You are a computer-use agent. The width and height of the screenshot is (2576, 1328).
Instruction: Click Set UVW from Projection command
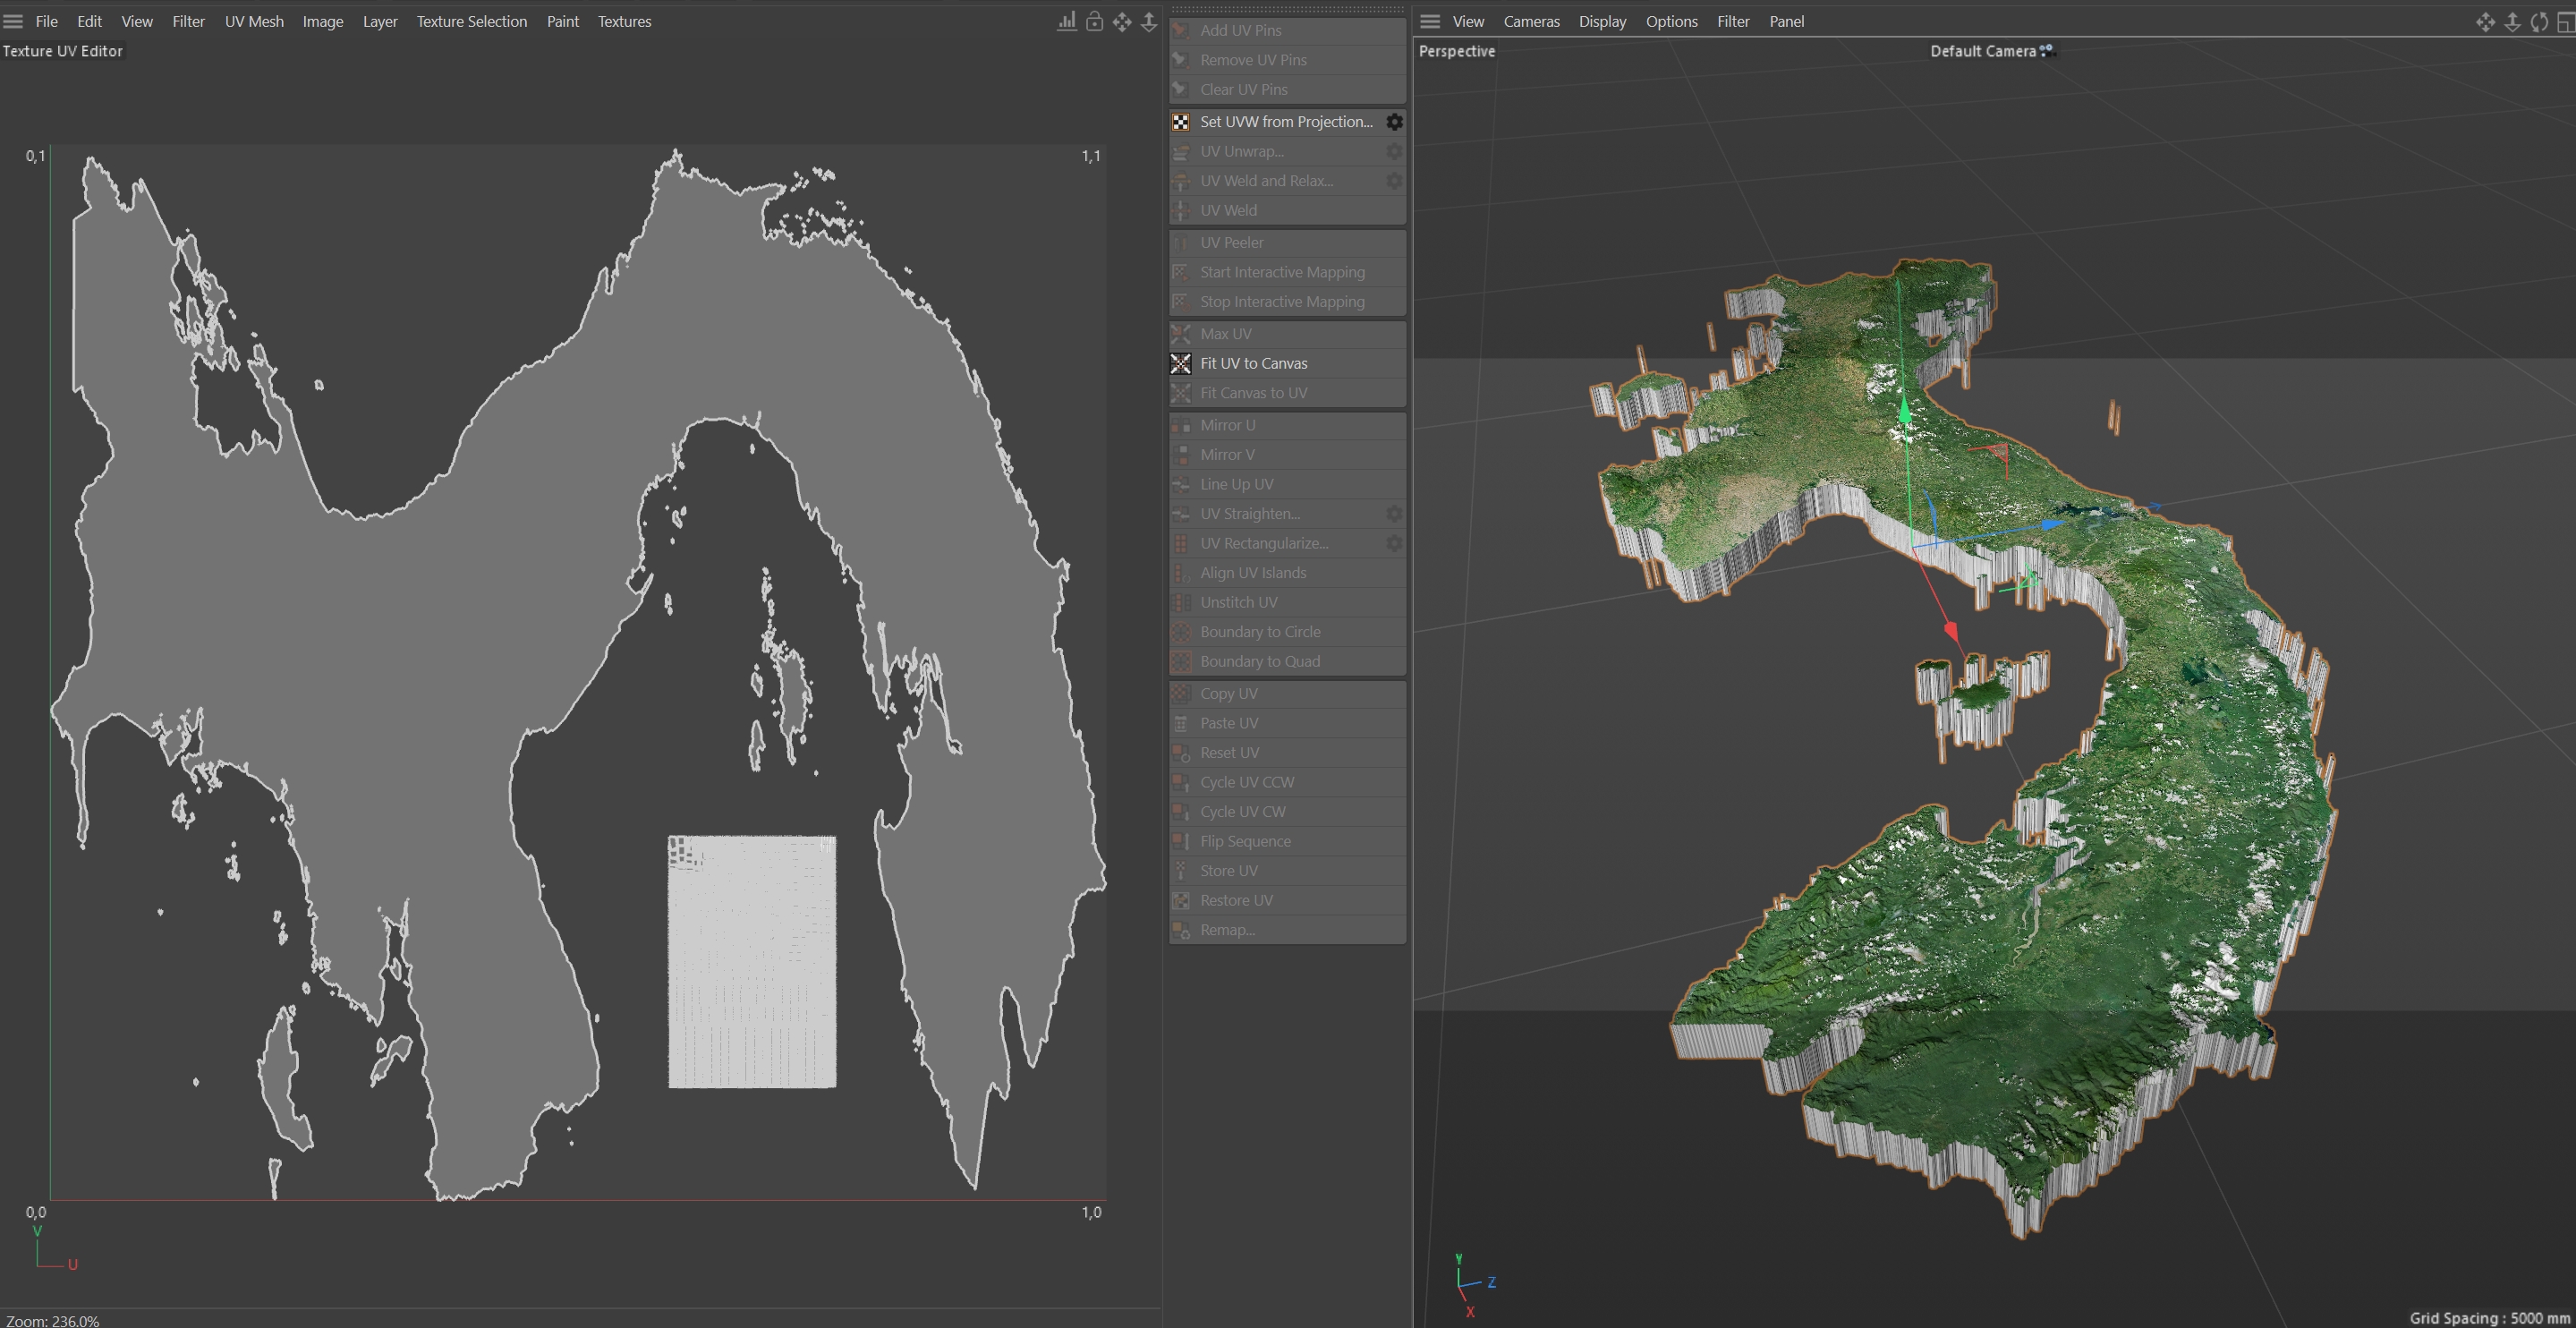[1286, 122]
